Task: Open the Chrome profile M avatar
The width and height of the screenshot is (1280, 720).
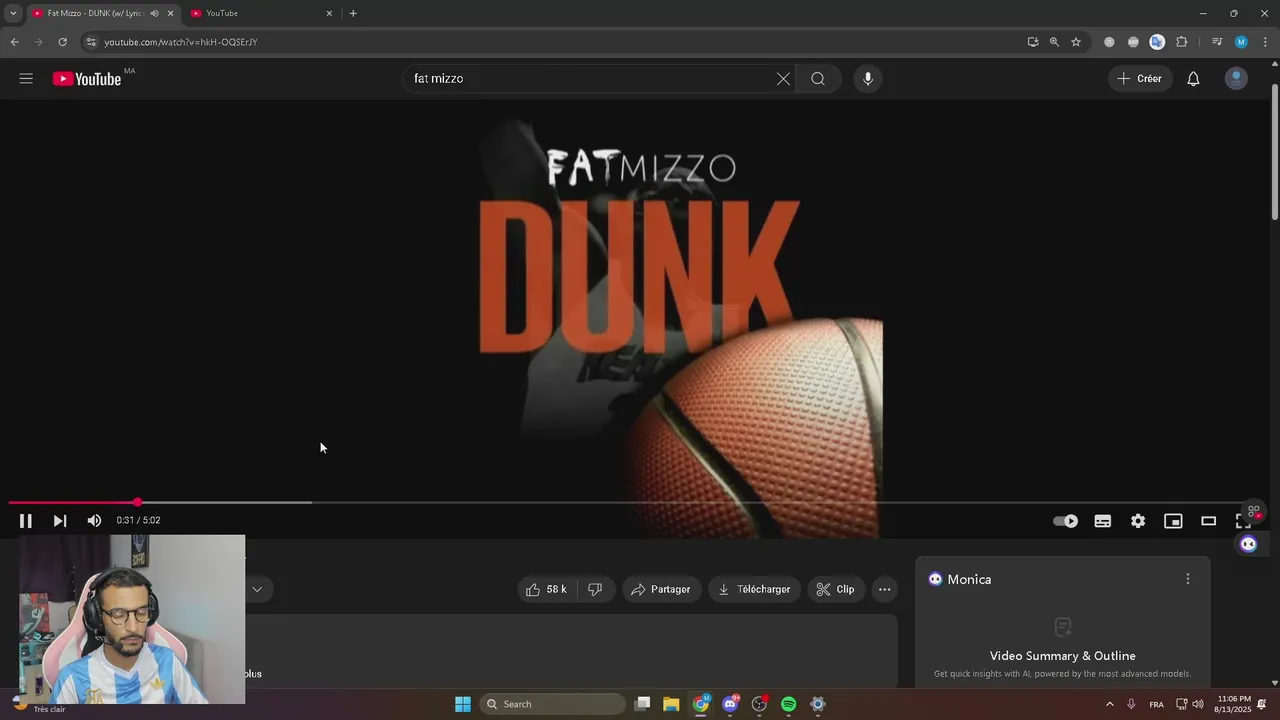Action: click(x=1241, y=42)
